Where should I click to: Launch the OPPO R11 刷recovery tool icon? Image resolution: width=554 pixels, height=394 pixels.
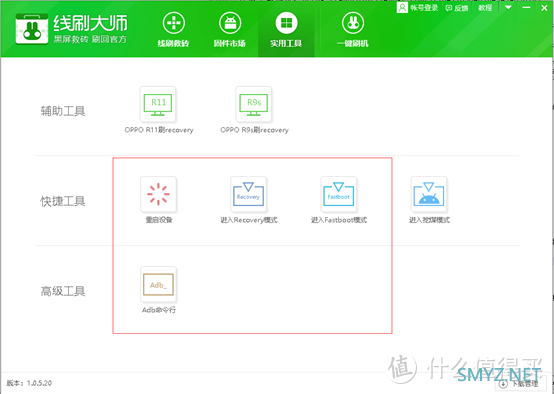point(158,104)
